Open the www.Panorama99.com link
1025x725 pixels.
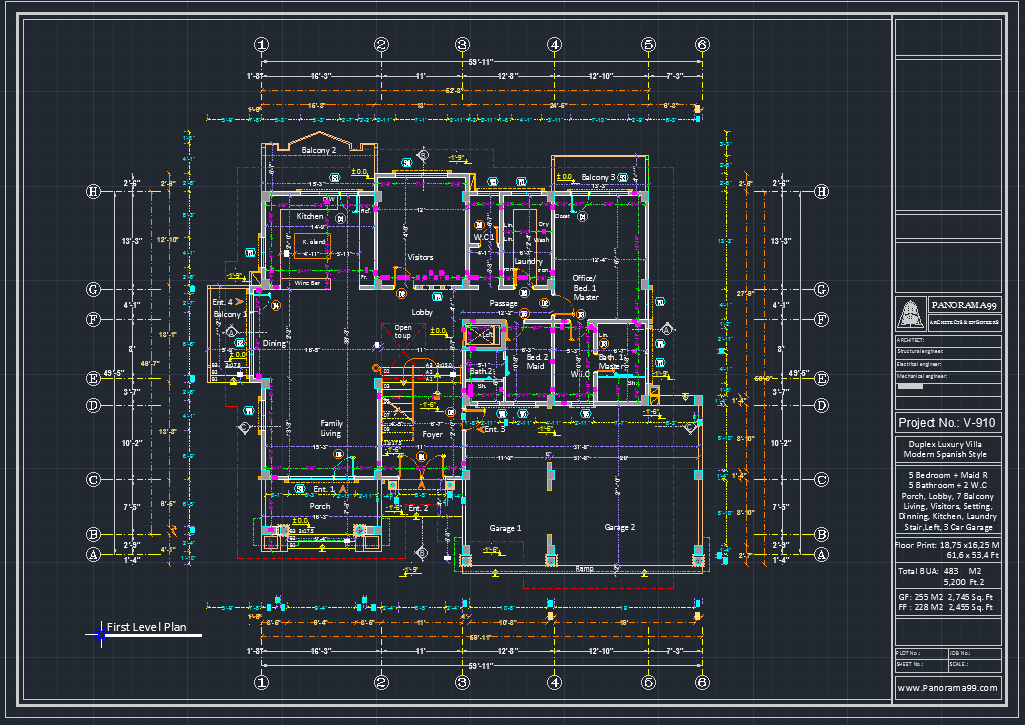coord(947,688)
